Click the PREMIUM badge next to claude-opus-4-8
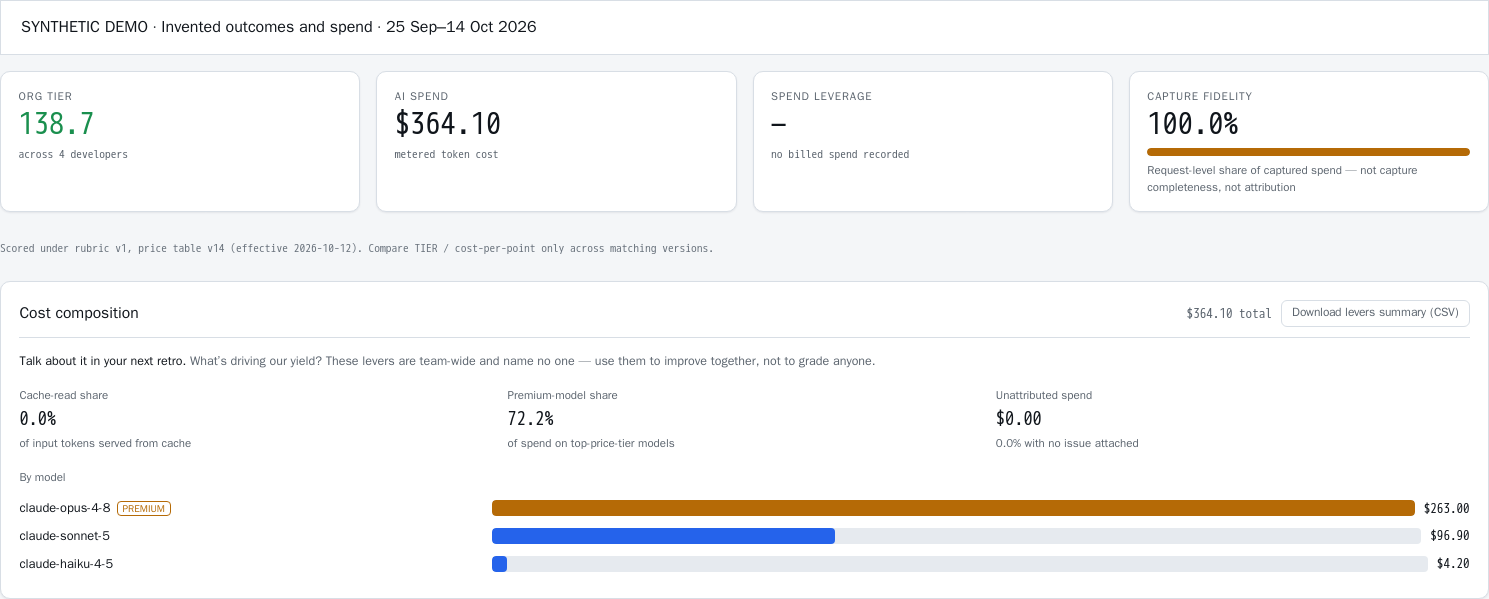Image resolution: width=1489 pixels, height=599 pixels. (144, 508)
